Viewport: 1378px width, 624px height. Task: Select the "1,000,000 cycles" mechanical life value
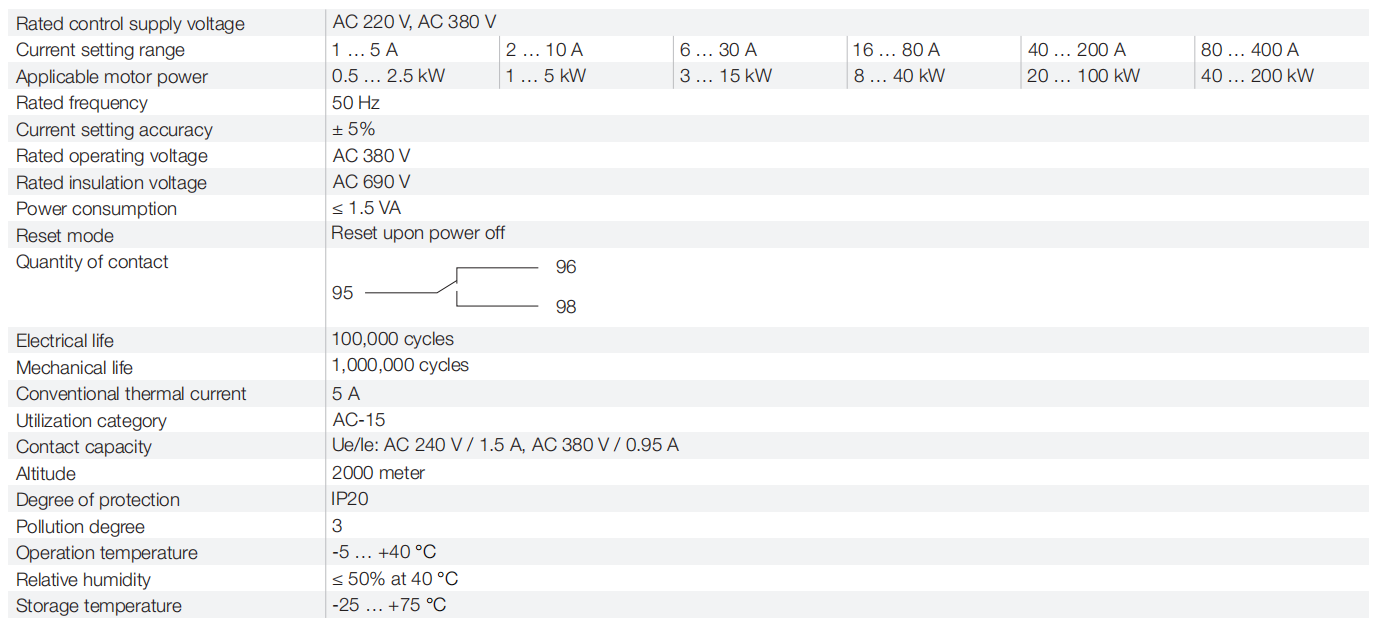(x=400, y=366)
